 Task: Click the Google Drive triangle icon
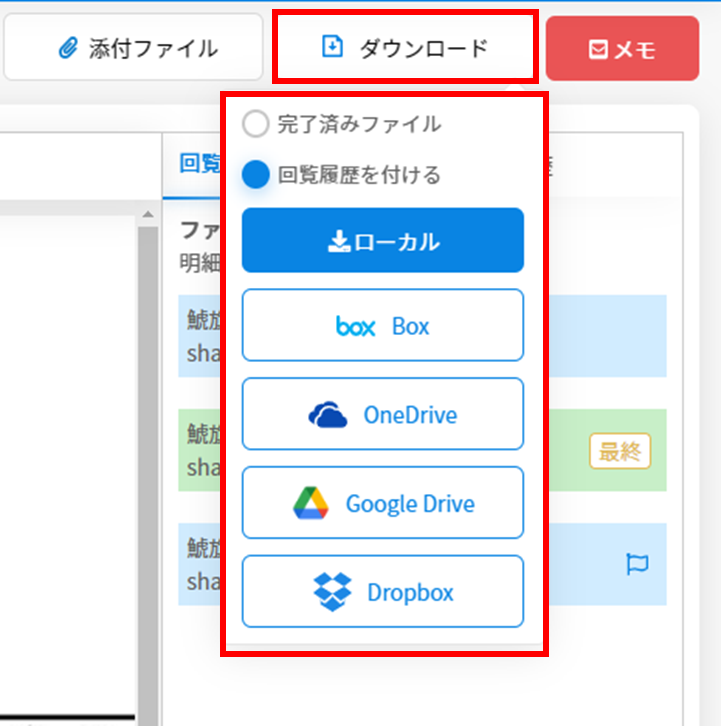[311, 503]
